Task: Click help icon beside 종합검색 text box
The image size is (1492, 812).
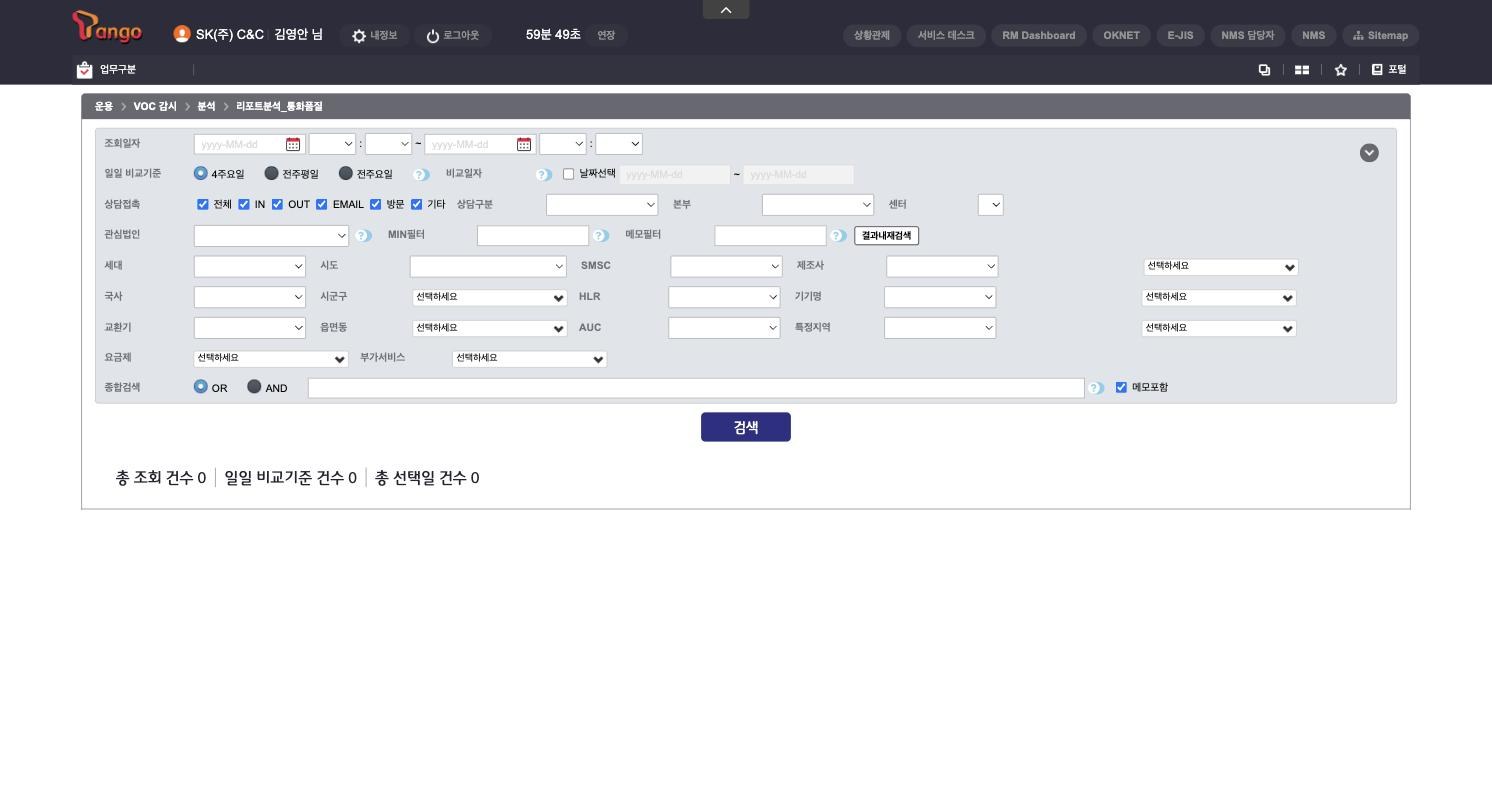Action: [x=1096, y=388]
